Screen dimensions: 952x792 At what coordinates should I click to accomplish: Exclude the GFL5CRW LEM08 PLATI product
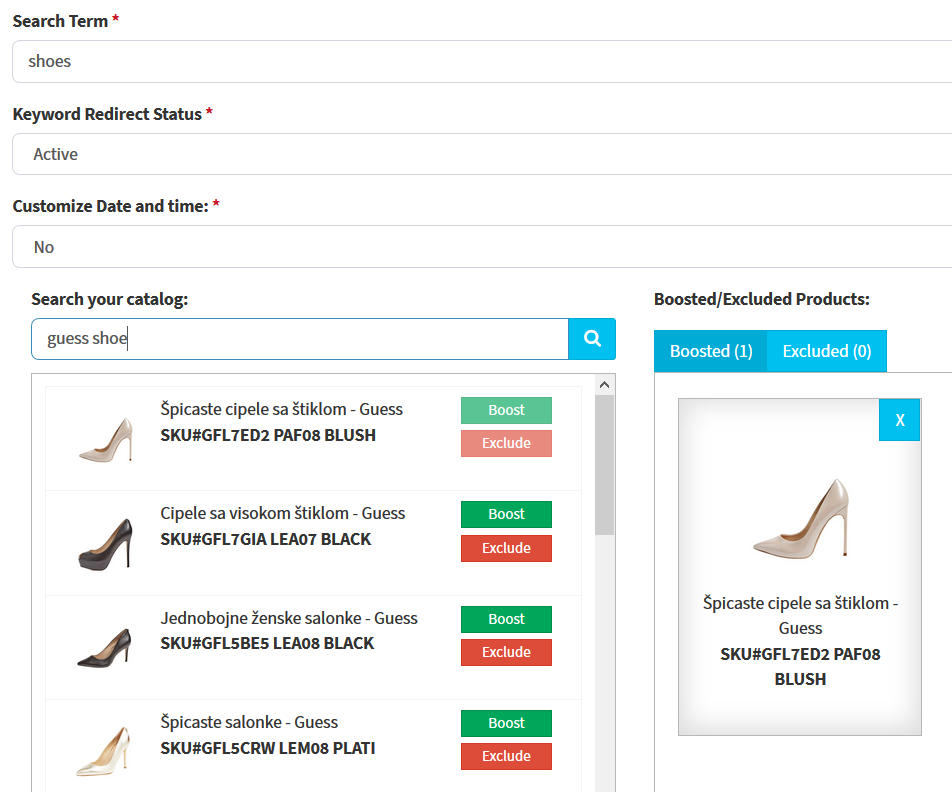click(506, 756)
